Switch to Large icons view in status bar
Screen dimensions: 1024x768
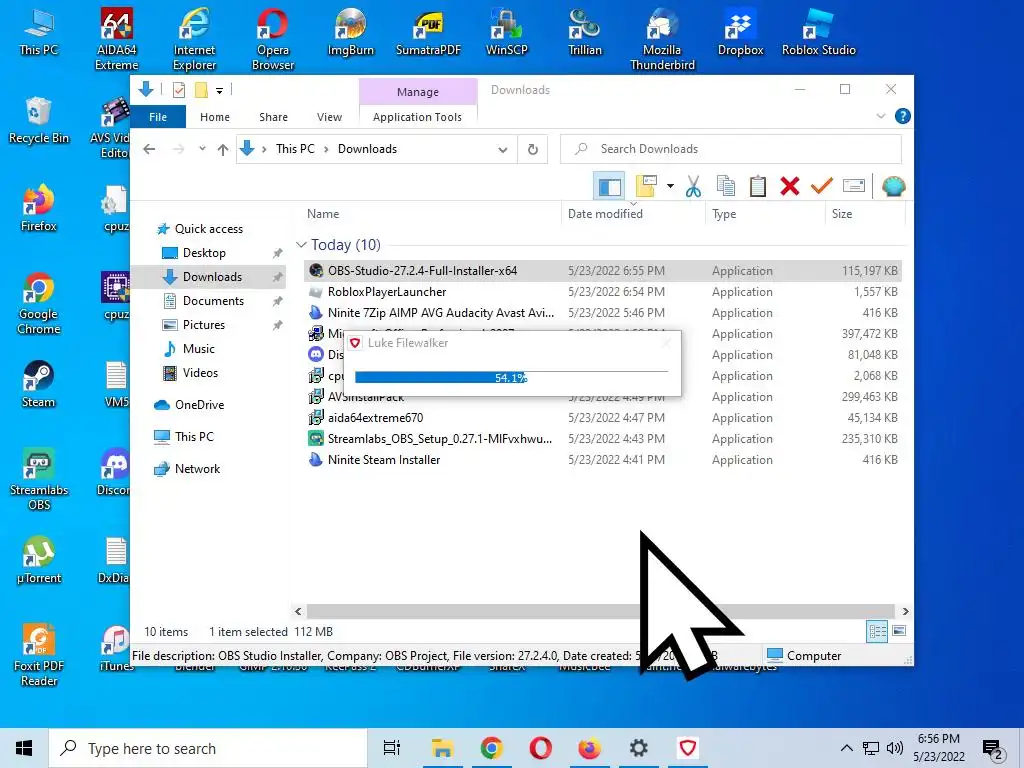tap(899, 631)
